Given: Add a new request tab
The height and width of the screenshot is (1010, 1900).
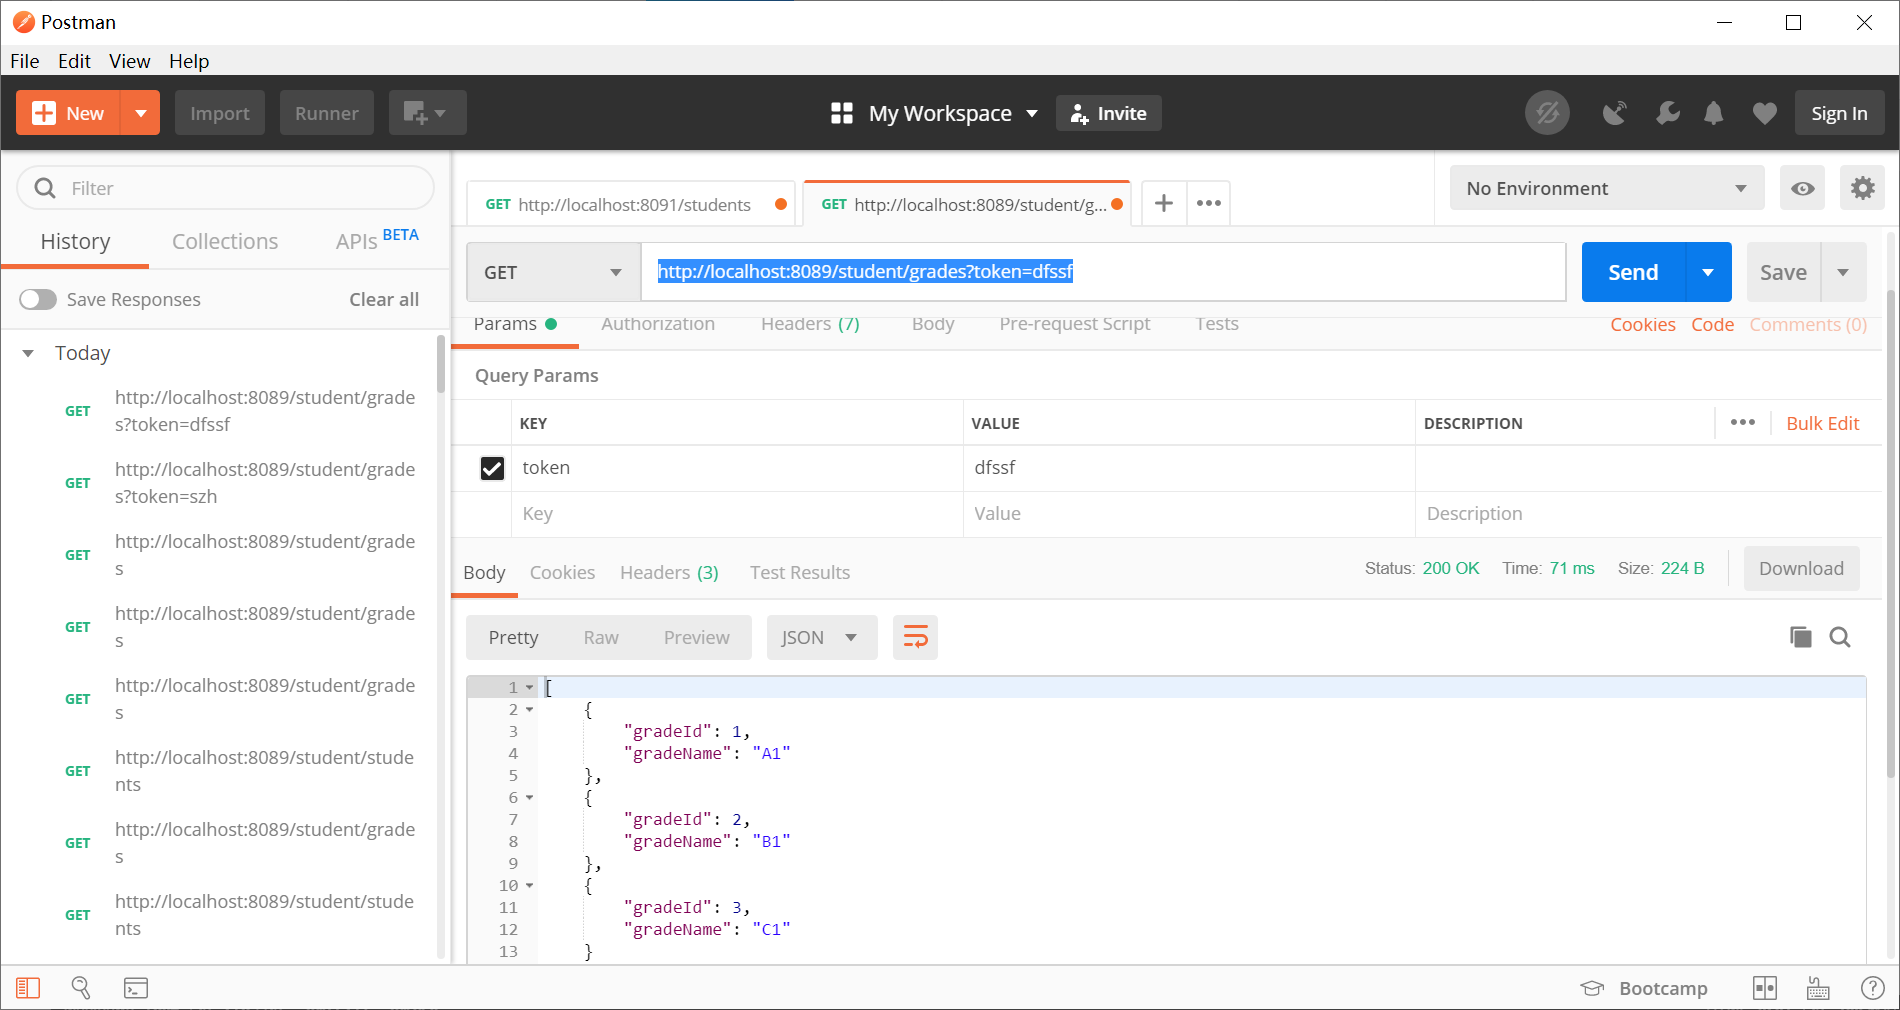Looking at the screenshot, I should tap(1164, 204).
